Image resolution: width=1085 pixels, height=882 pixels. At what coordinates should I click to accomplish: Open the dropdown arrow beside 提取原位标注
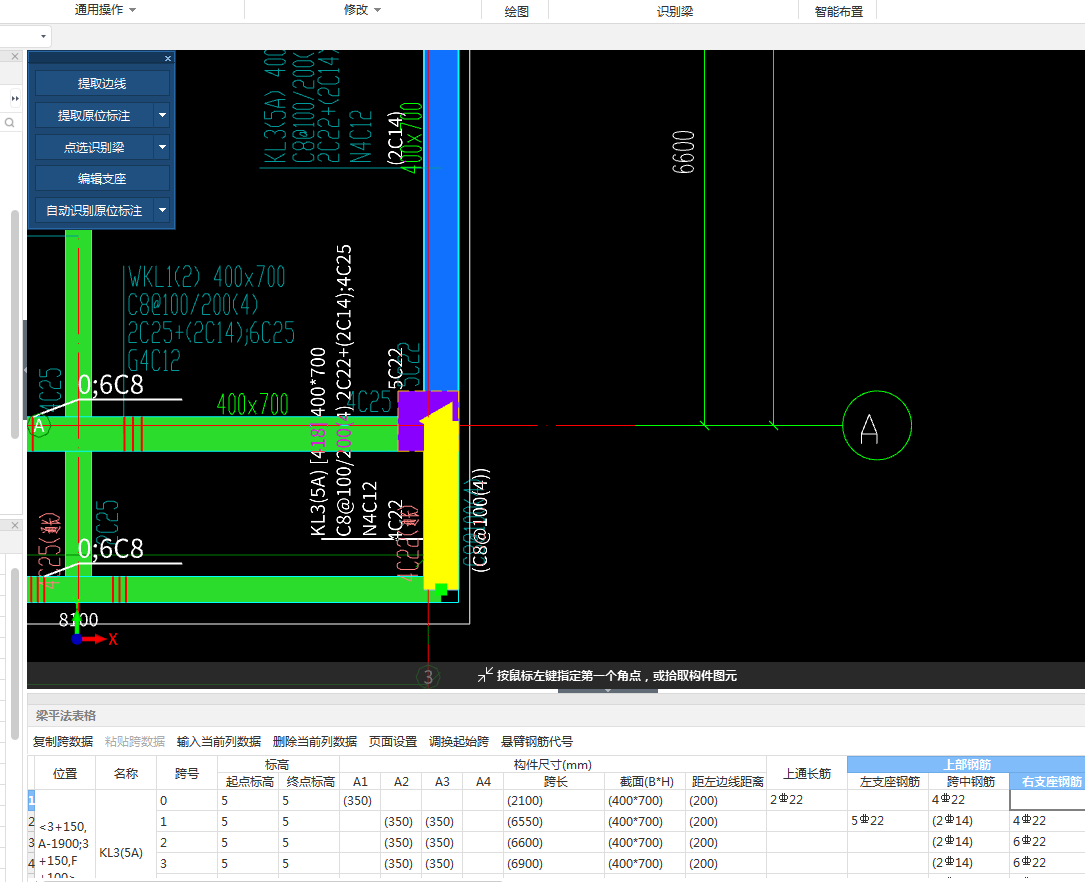(x=162, y=116)
